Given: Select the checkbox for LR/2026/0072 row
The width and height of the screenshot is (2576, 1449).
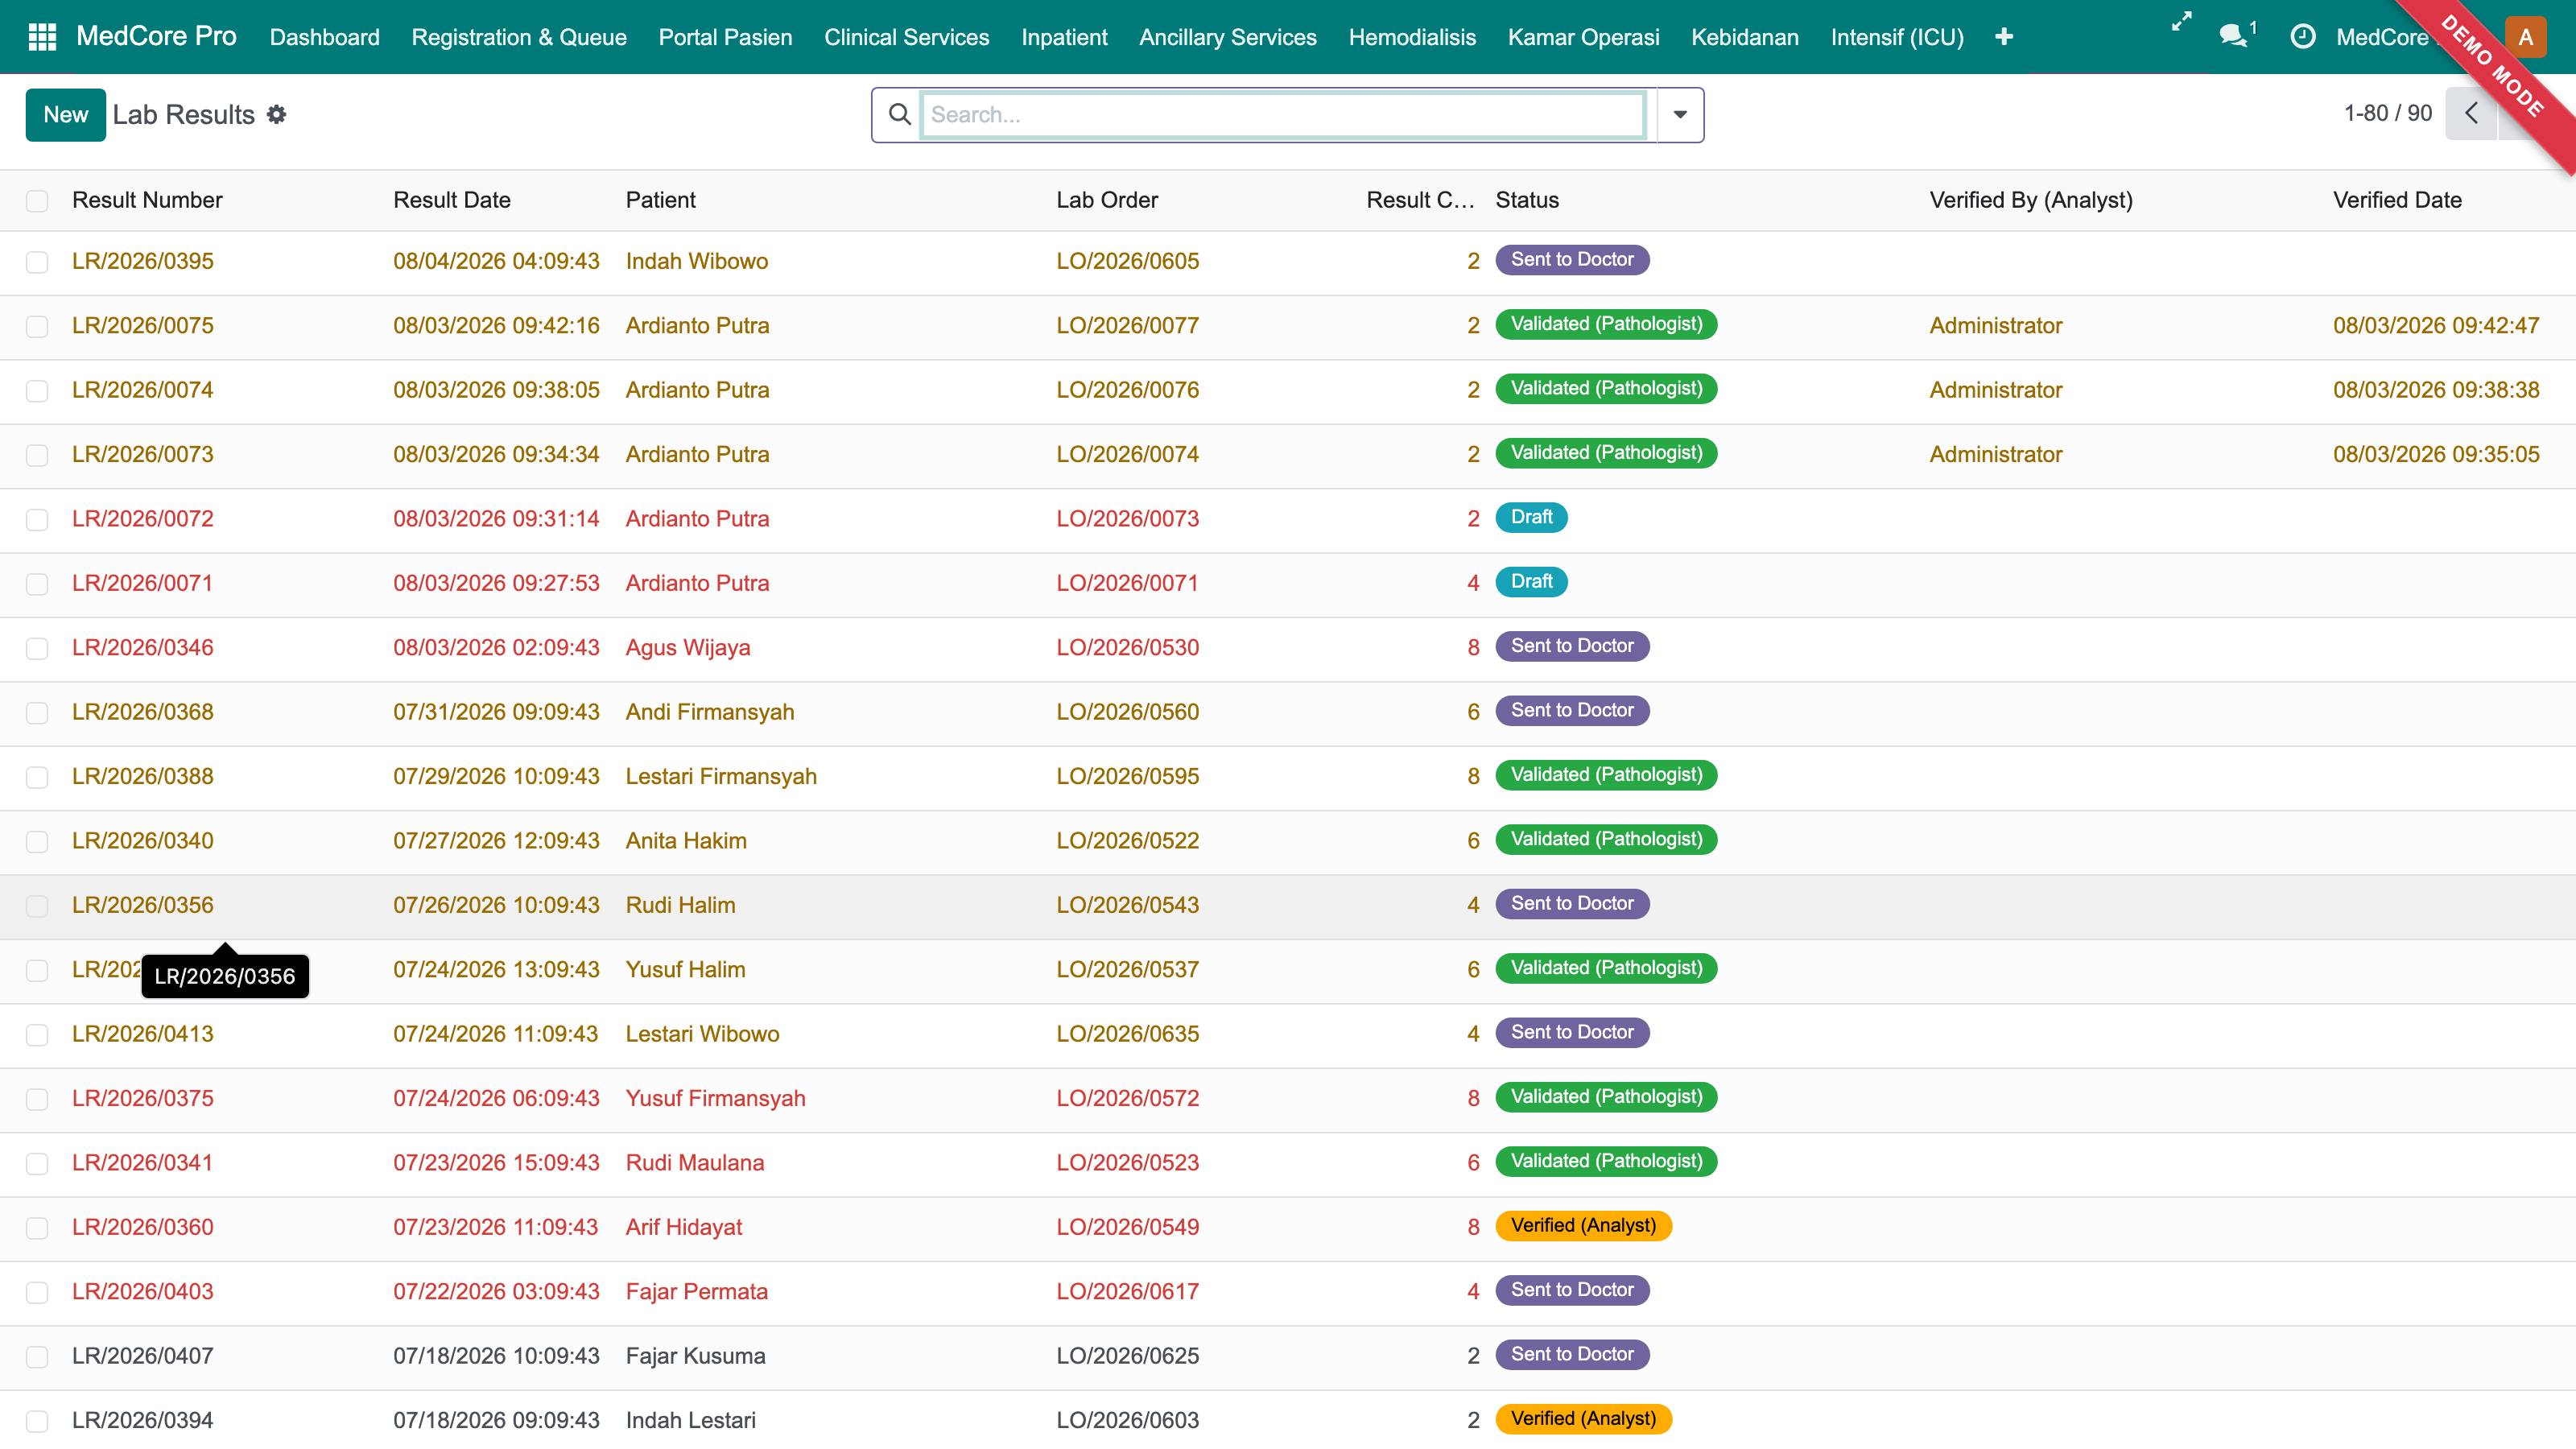Looking at the screenshot, I should [37, 519].
